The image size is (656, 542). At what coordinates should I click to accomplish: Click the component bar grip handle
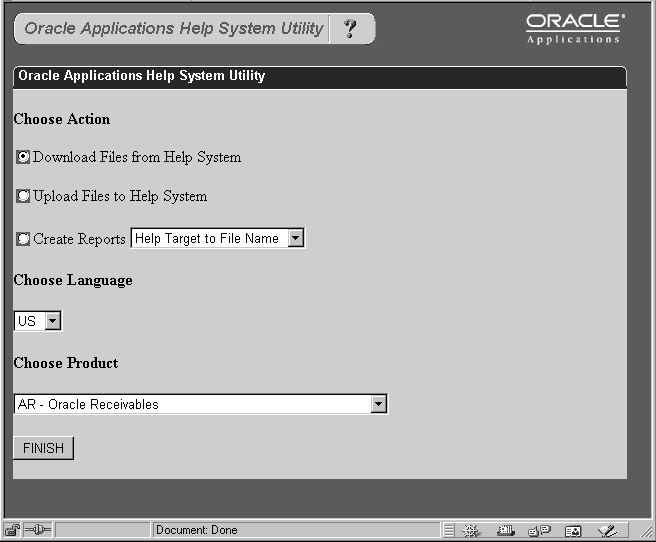(448, 530)
